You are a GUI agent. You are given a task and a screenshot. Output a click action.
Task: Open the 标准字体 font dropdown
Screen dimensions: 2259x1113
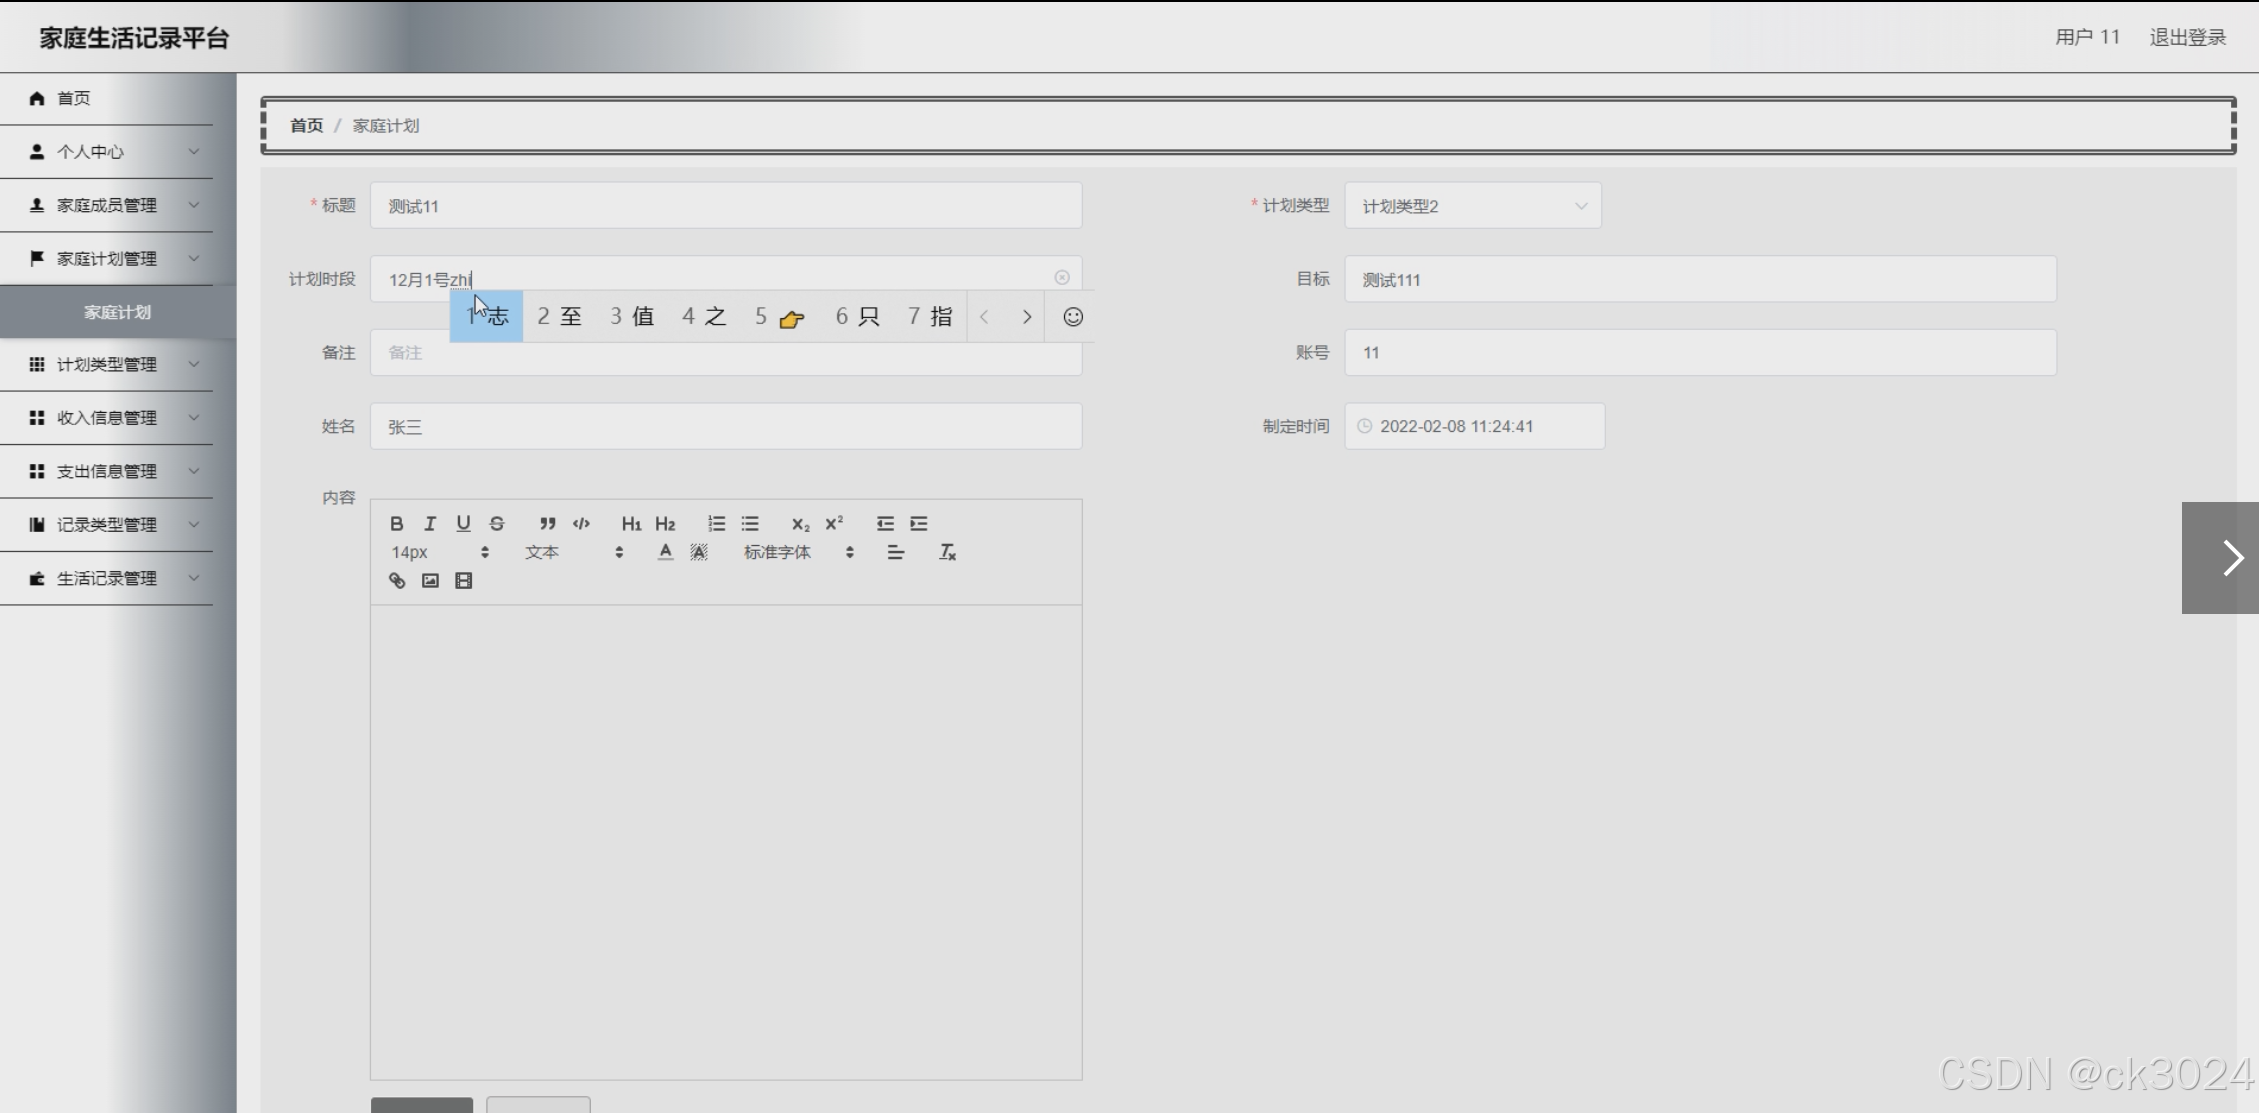point(799,552)
